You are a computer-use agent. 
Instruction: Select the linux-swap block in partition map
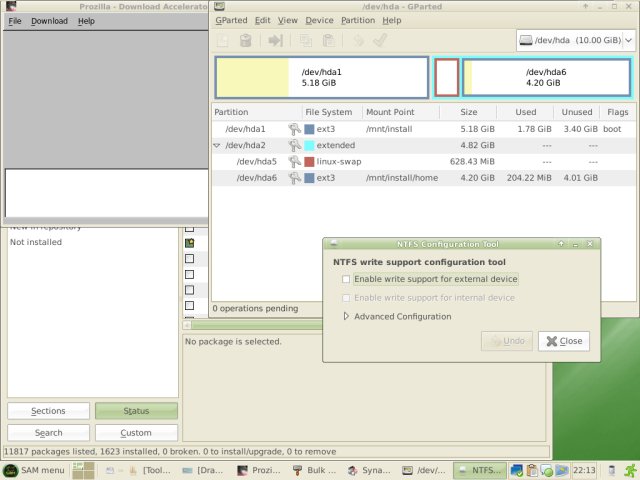pyautogui.click(x=447, y=77)
